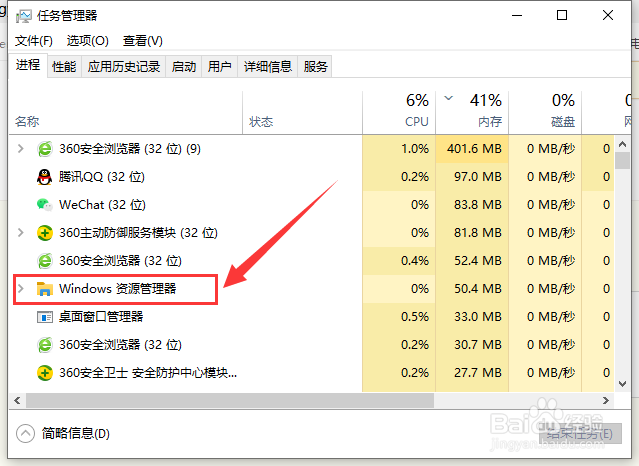639x466 pixels.
Task: Expand the 360主动防御服务模块 process group
Action: [x=20, y=233]
